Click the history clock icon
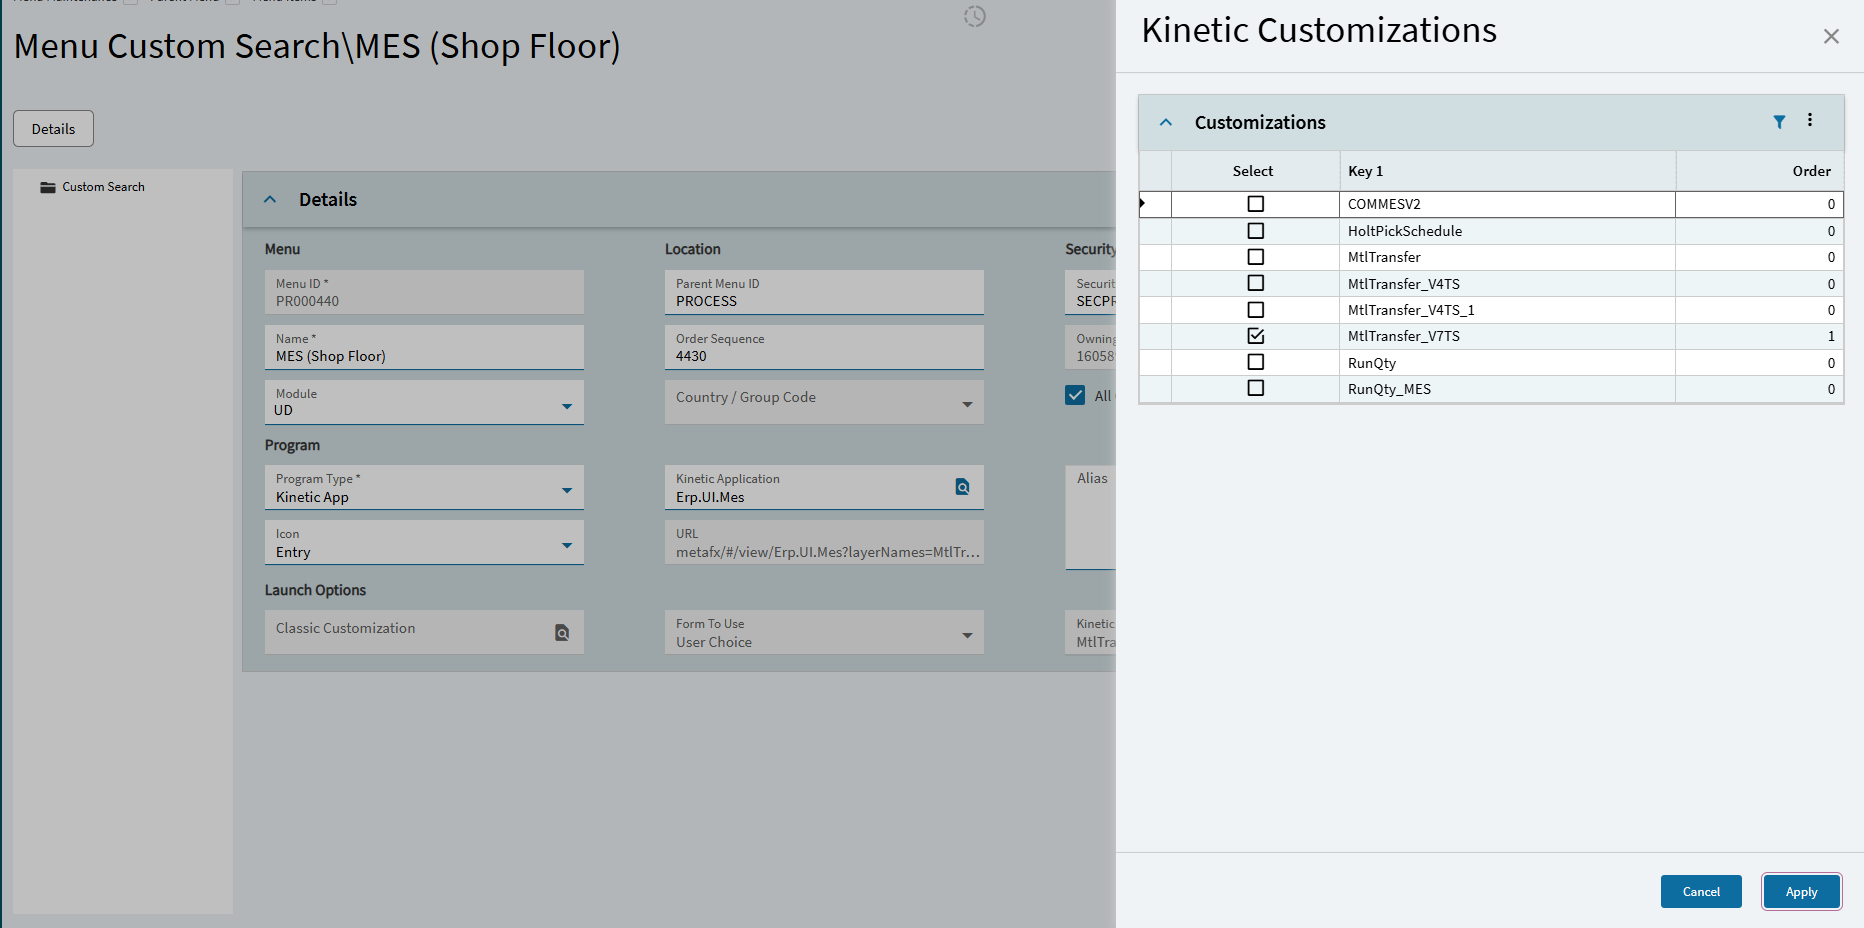The width and height of the screenshot is (1864, 928). tap(975, 16)
